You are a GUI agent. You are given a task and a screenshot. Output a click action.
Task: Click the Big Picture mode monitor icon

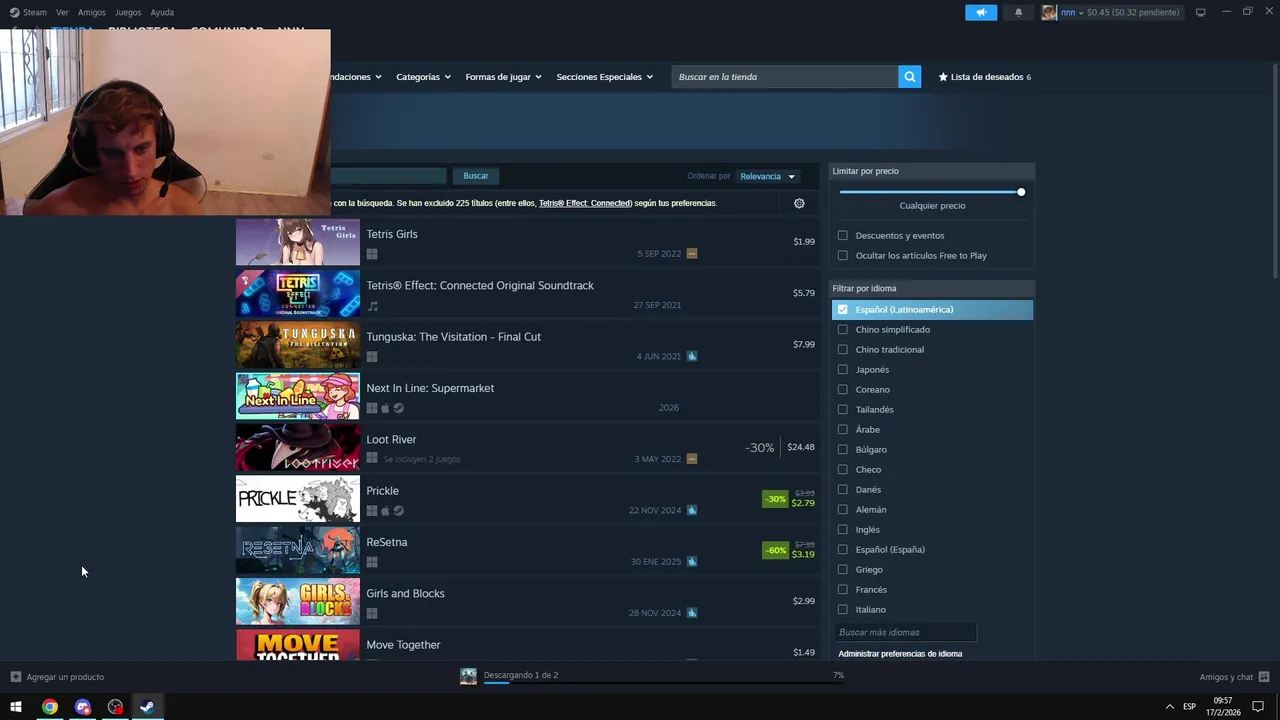1200,12
